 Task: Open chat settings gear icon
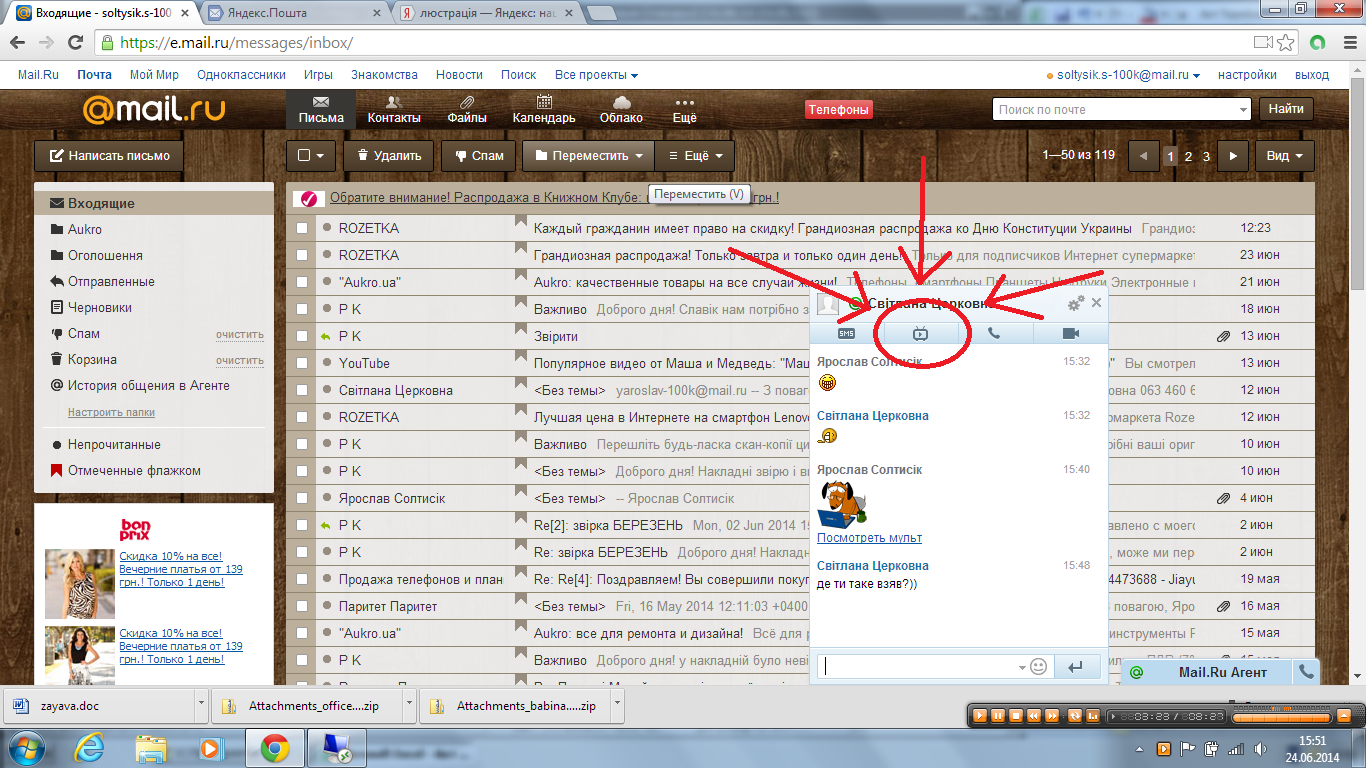pos(1076,303)
